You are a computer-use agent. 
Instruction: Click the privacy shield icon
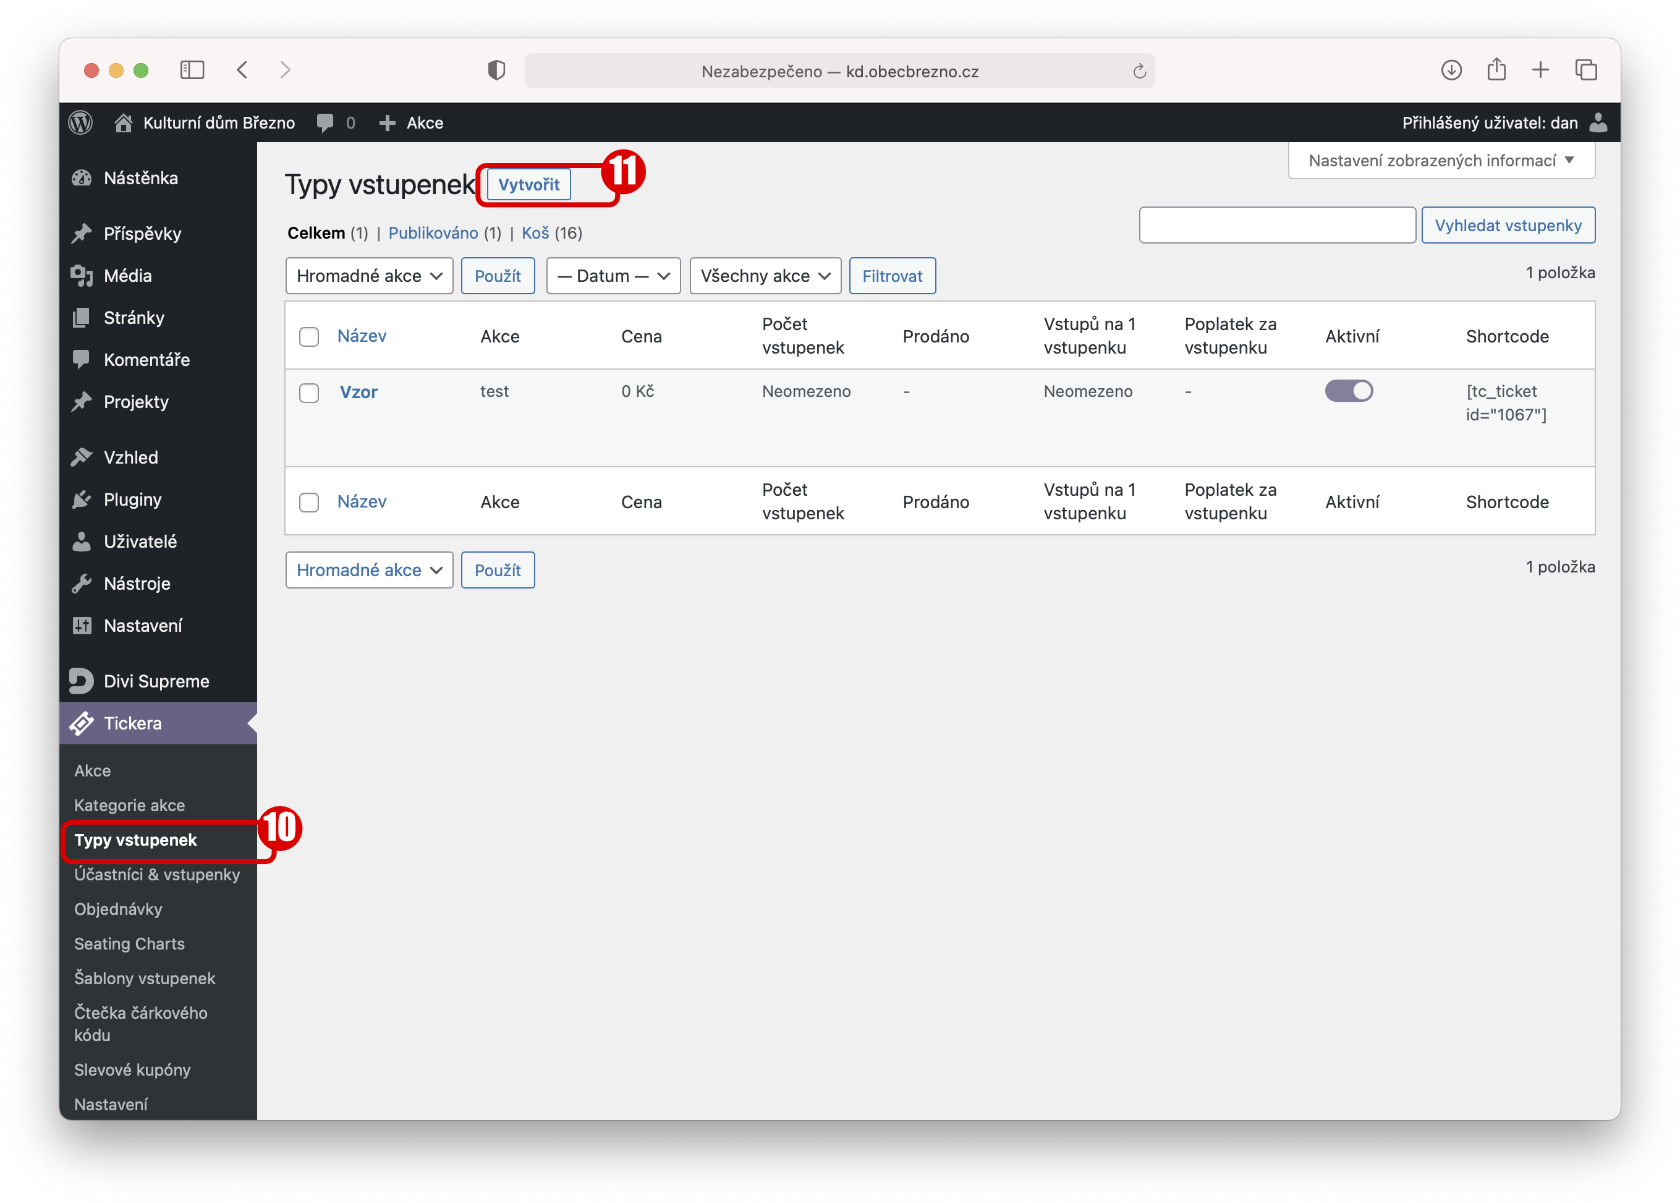coord(496,70)
